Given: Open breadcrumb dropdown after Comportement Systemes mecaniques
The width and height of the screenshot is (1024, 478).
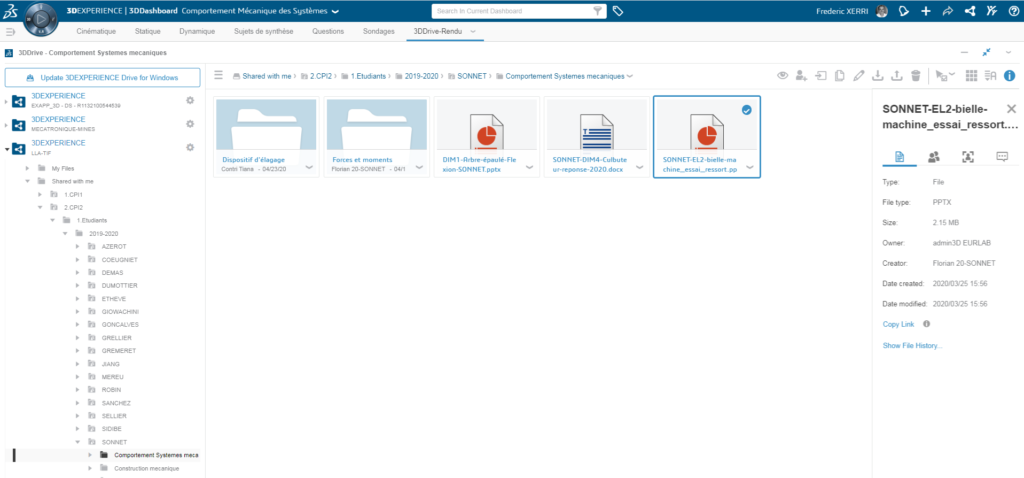Looking at the screenshot, I should click(630, 76).
